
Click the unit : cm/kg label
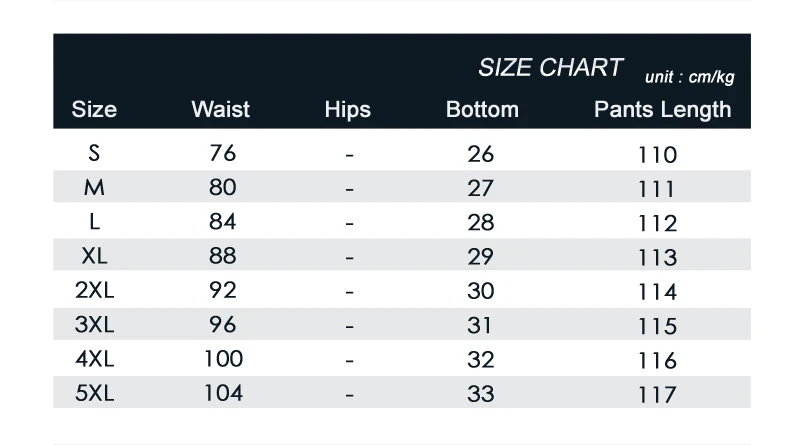(x=689, y=77)
